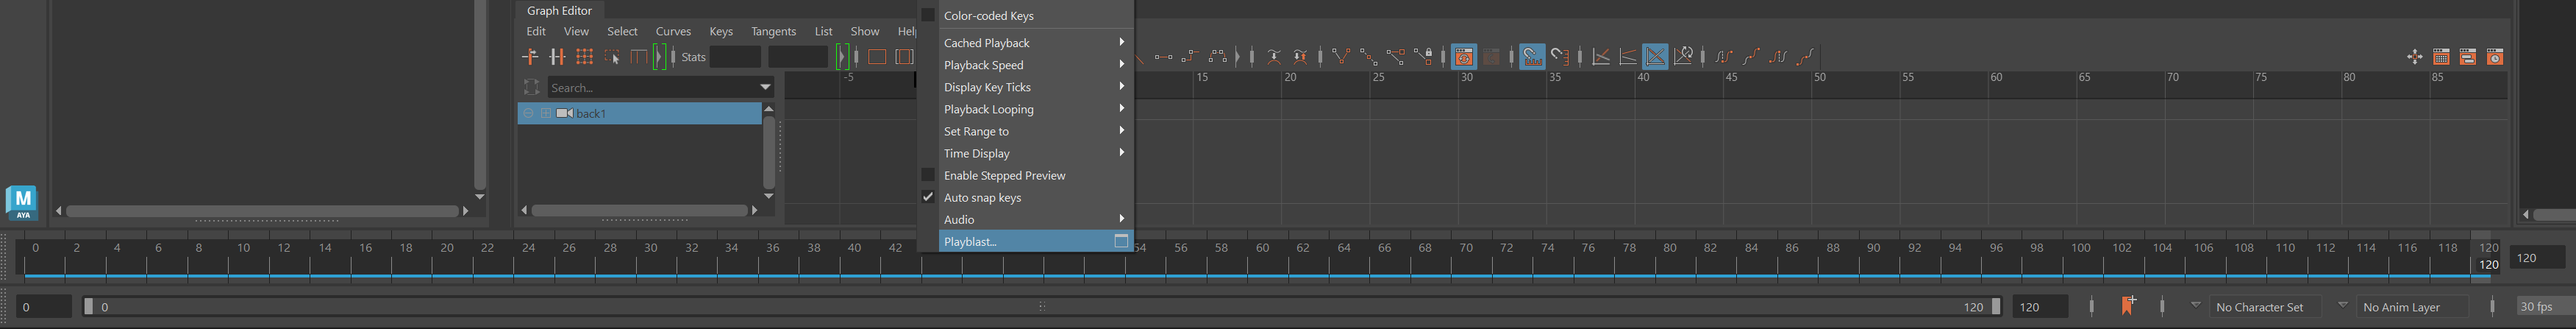The image size is (2576, 329).
Task: Toggle Enable Stepped Preview checkbox
Action: pyautogui.click(x=928, y=175)
